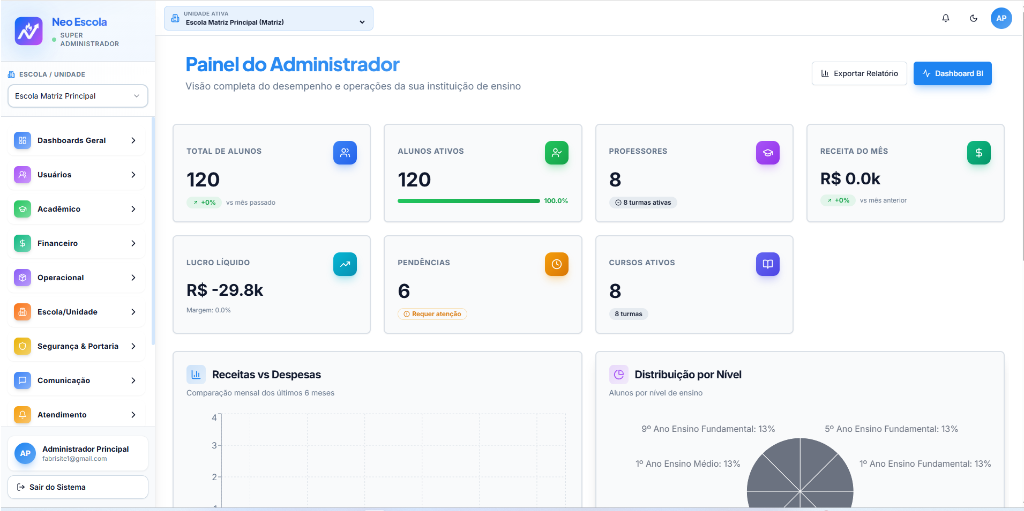Click the Requer atenção badge
1024x511 pixels.
[432, 314]
